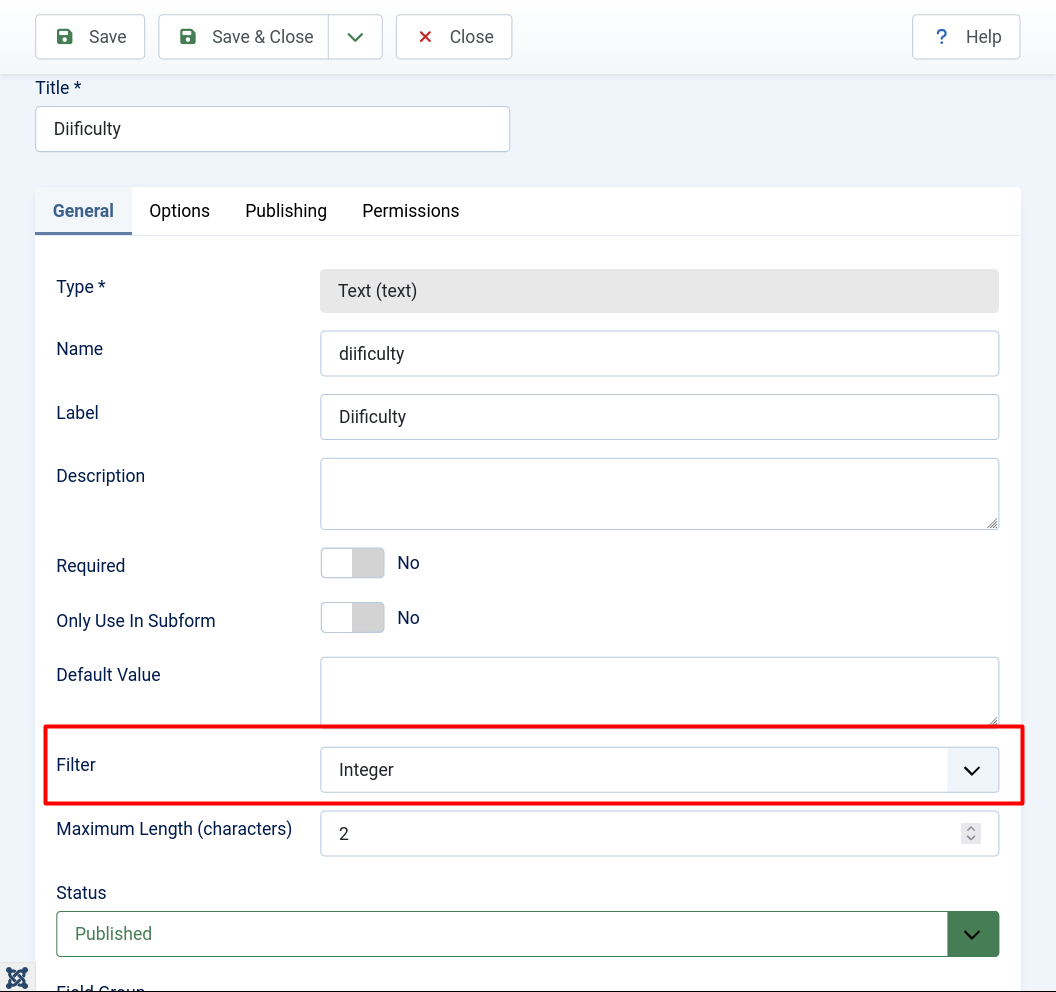Image resolution: width=1056 pixels, height=992 pixels.
Task: Switch to the Options tab
Action: 179,211
